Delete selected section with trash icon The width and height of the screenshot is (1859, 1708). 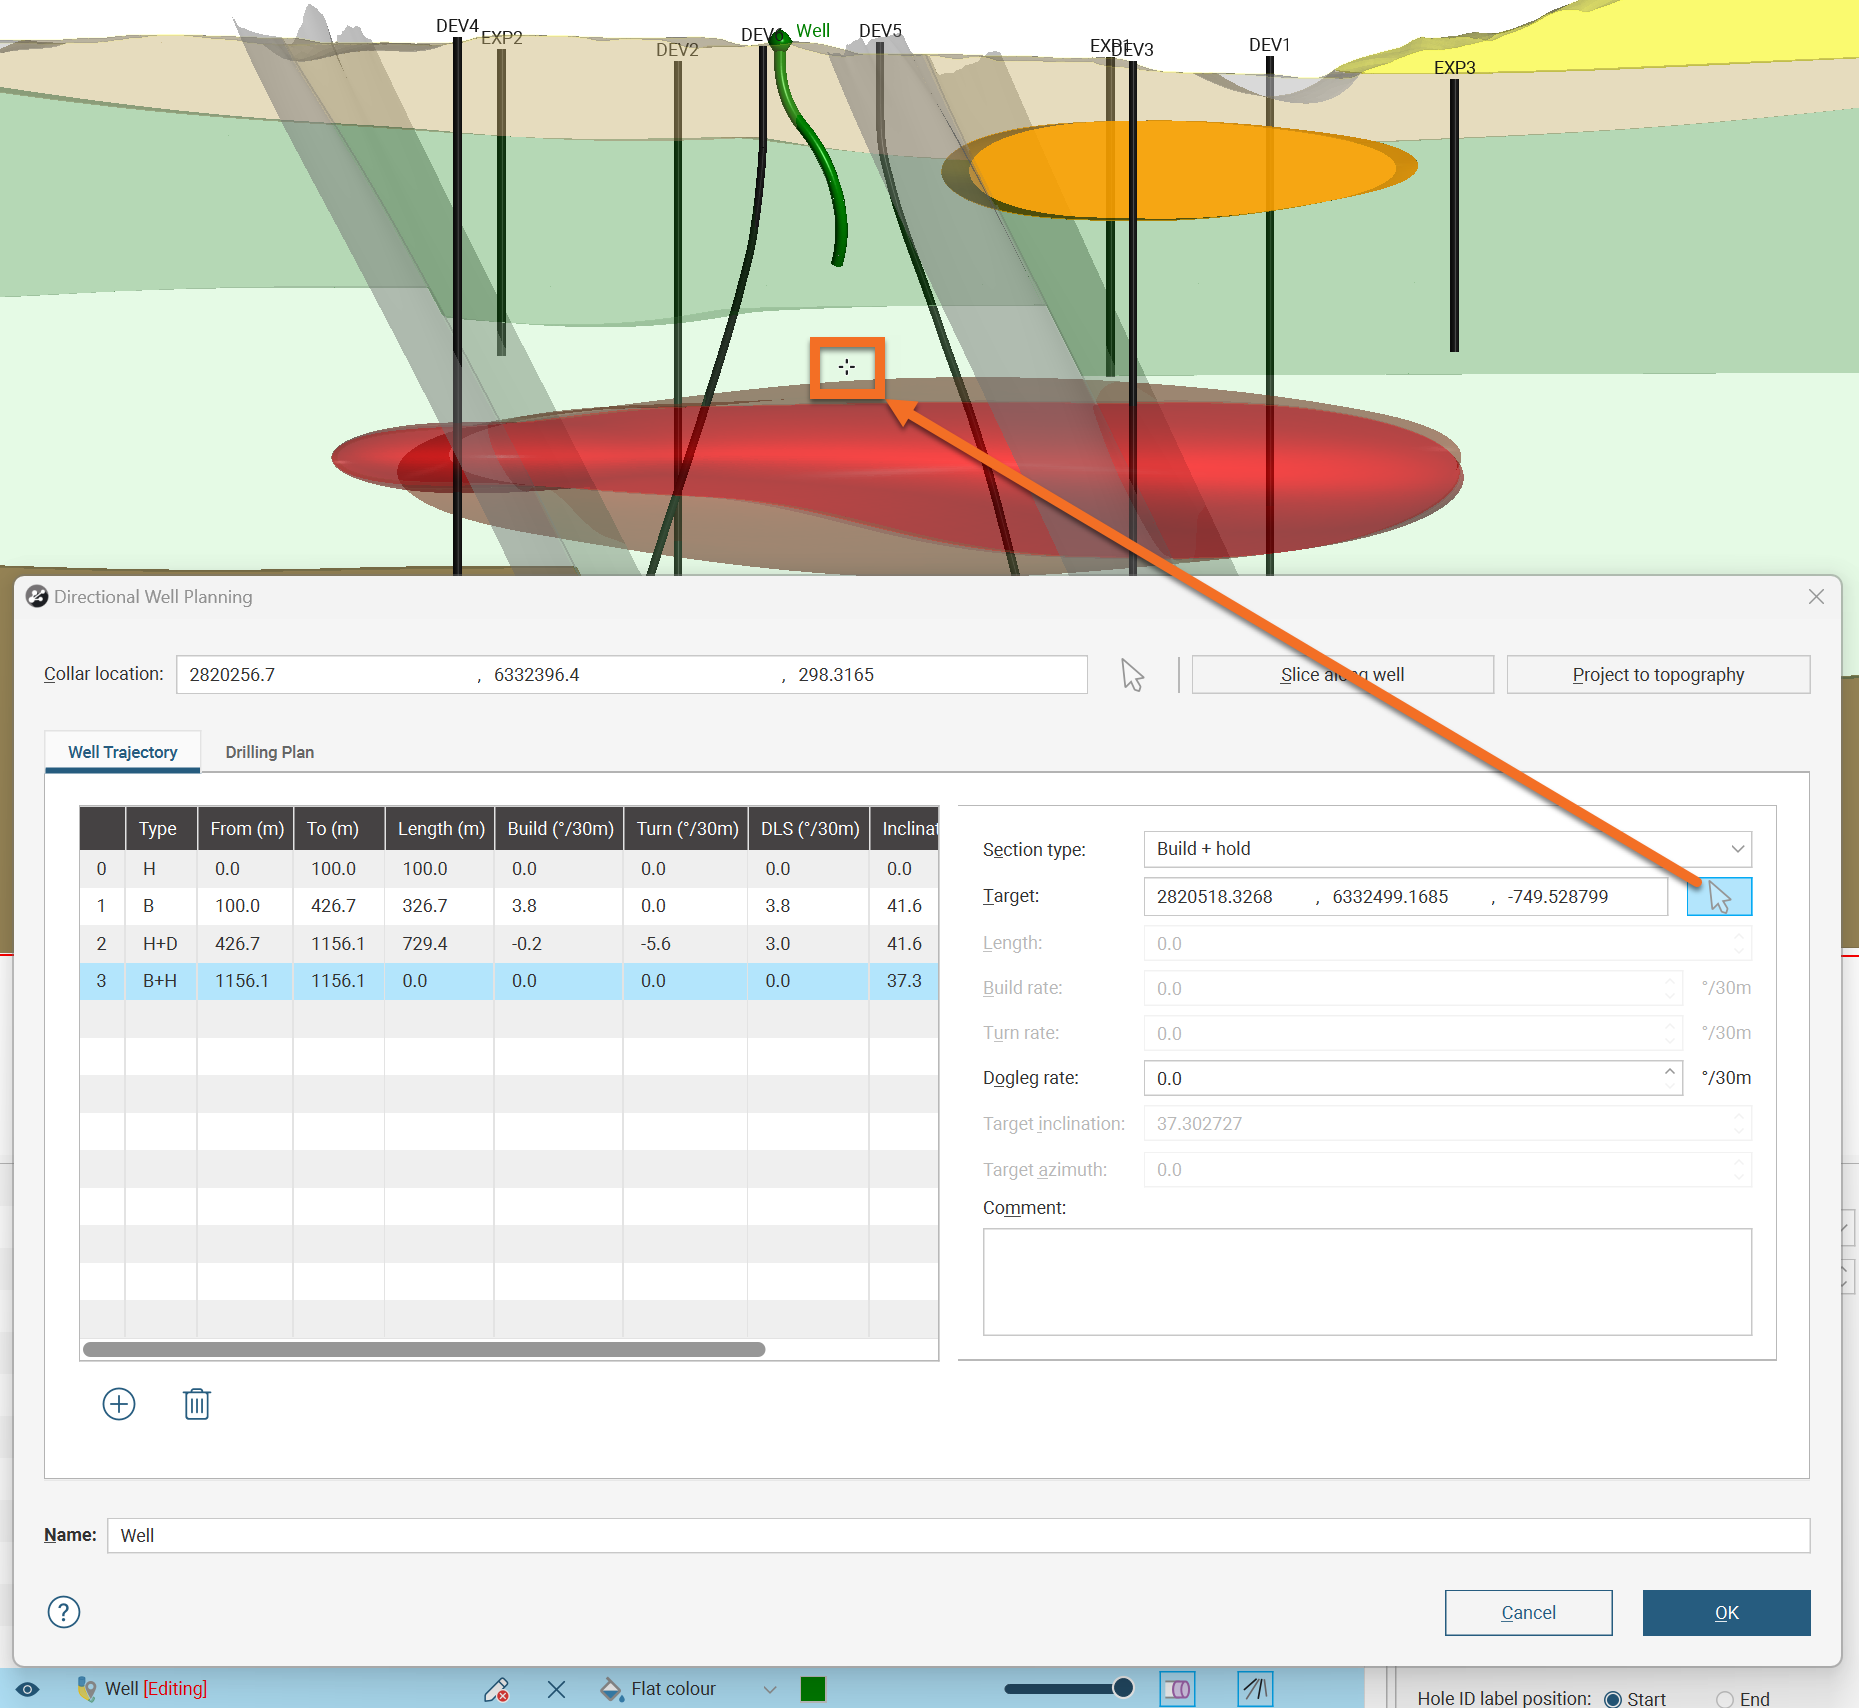(197, 1404)
